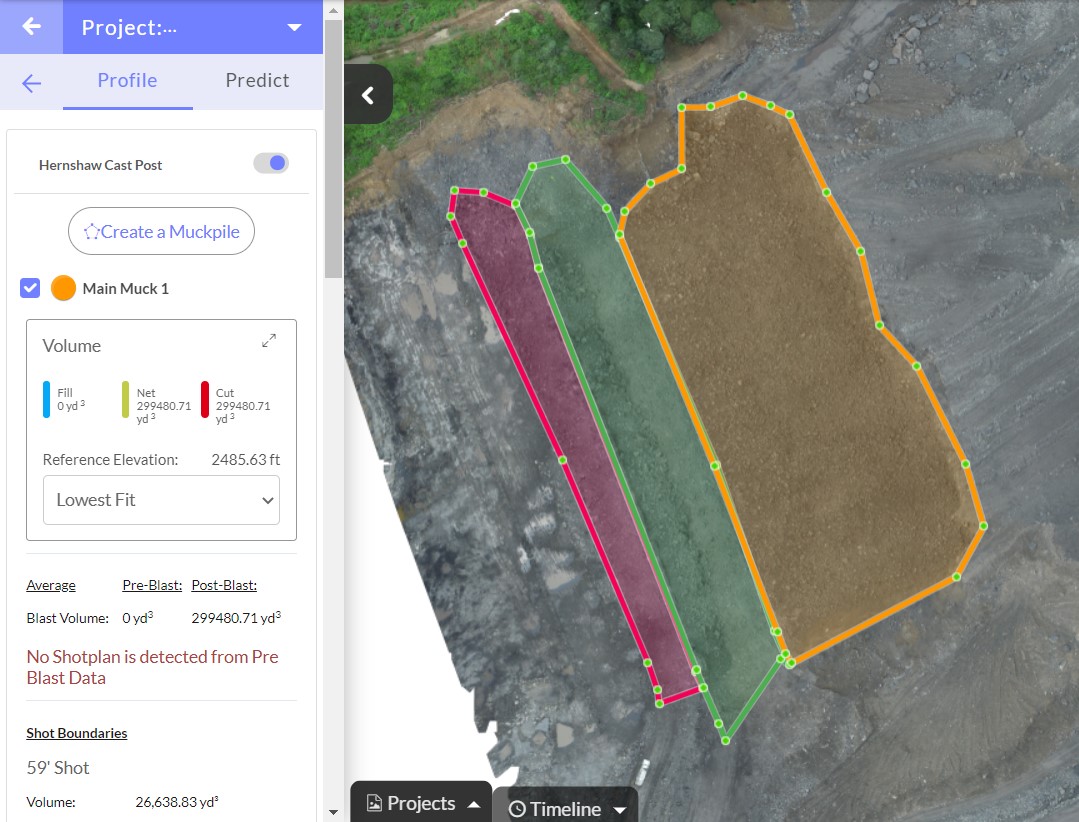
Task: Open the Project dropdown arrow
Action: point(294,27)
